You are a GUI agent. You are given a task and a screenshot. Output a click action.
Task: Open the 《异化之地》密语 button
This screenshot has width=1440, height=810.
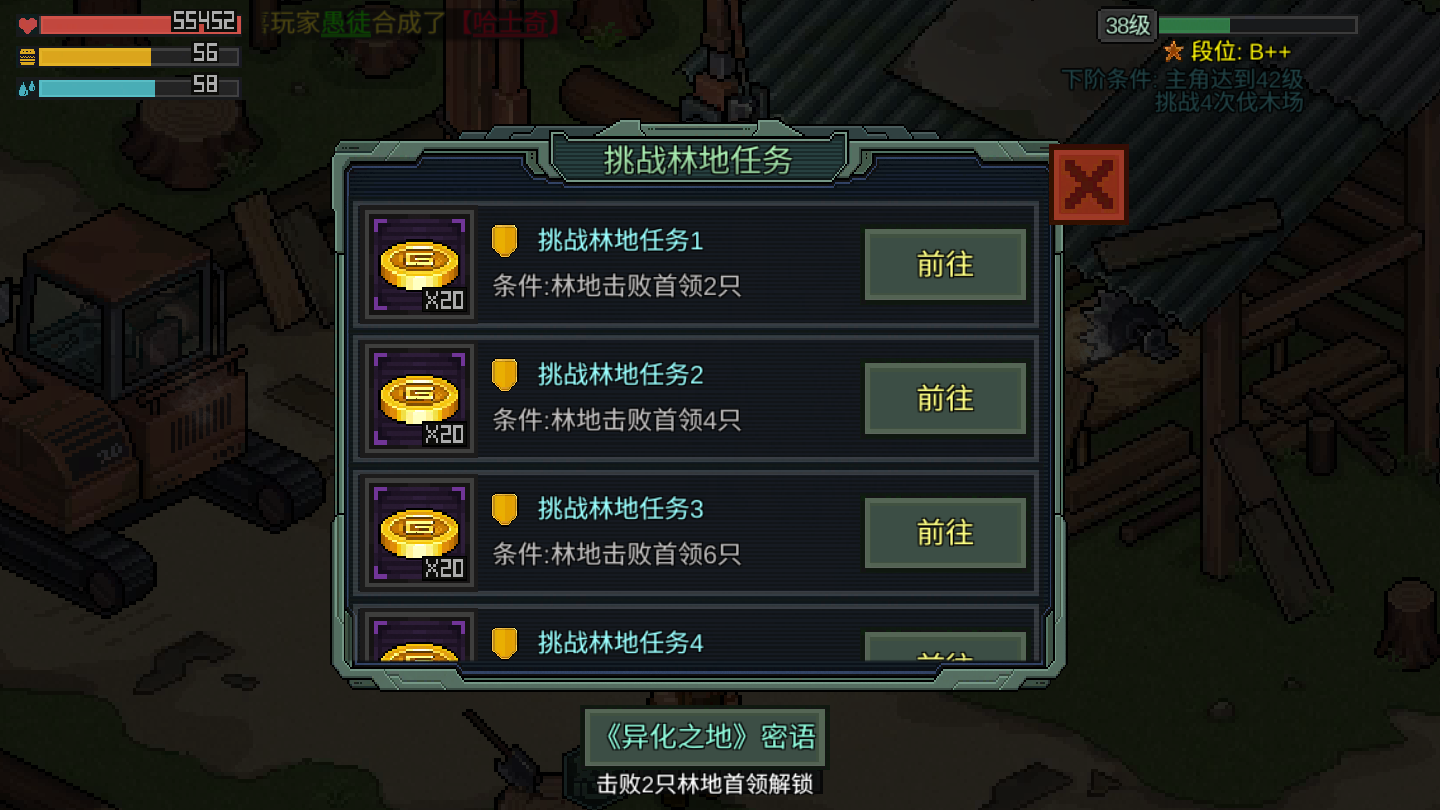[x=705, y=738]
